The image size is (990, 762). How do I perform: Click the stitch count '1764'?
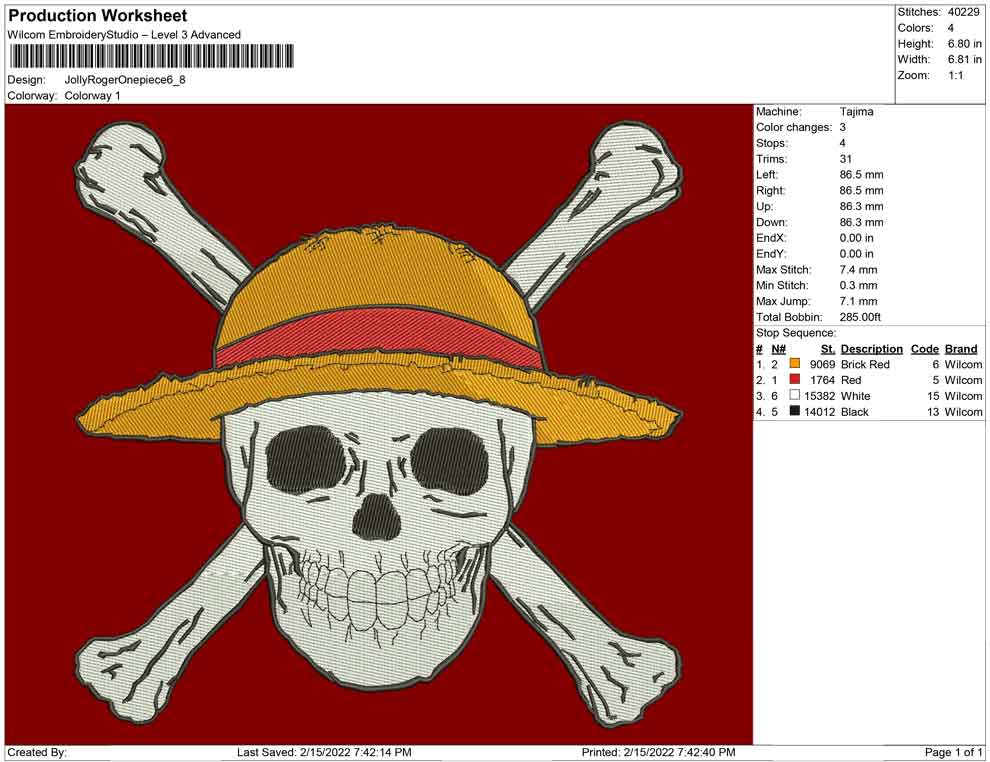tap(823, 380)
